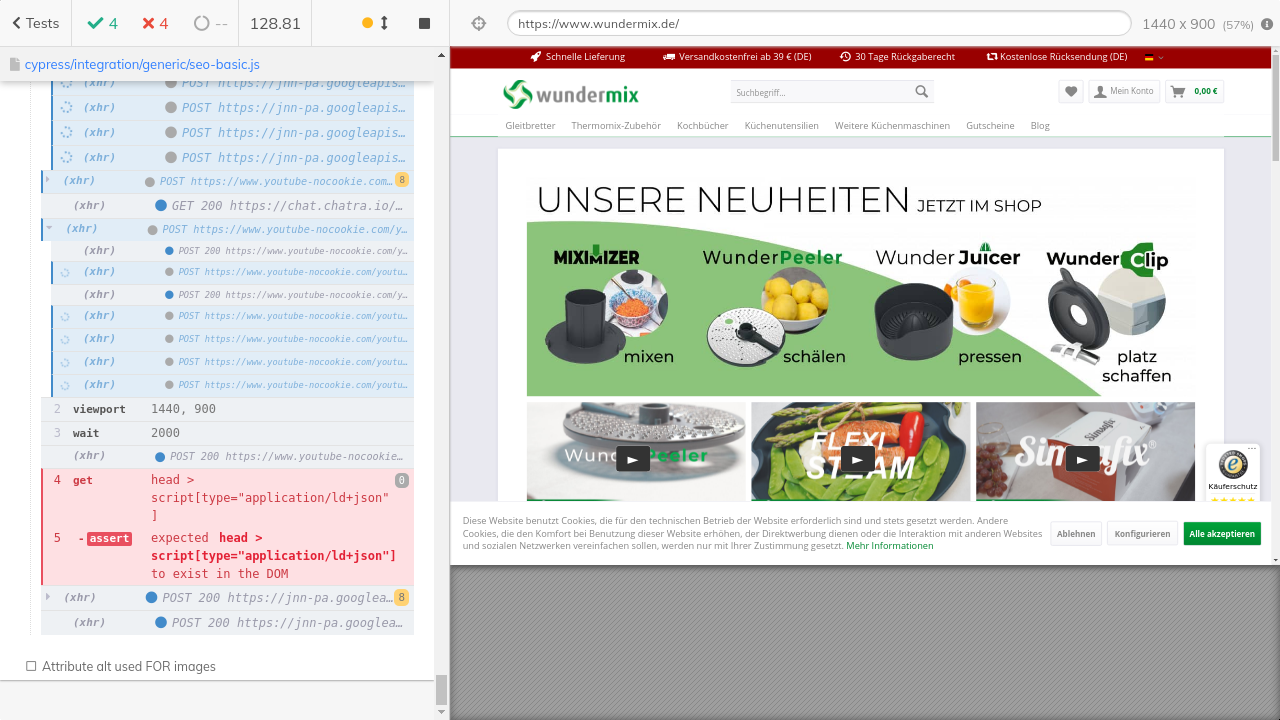Open the Kochbücher navigation menu
Image resolution: width=1280 pixels, height=720 pixels.
coord(702,126)
